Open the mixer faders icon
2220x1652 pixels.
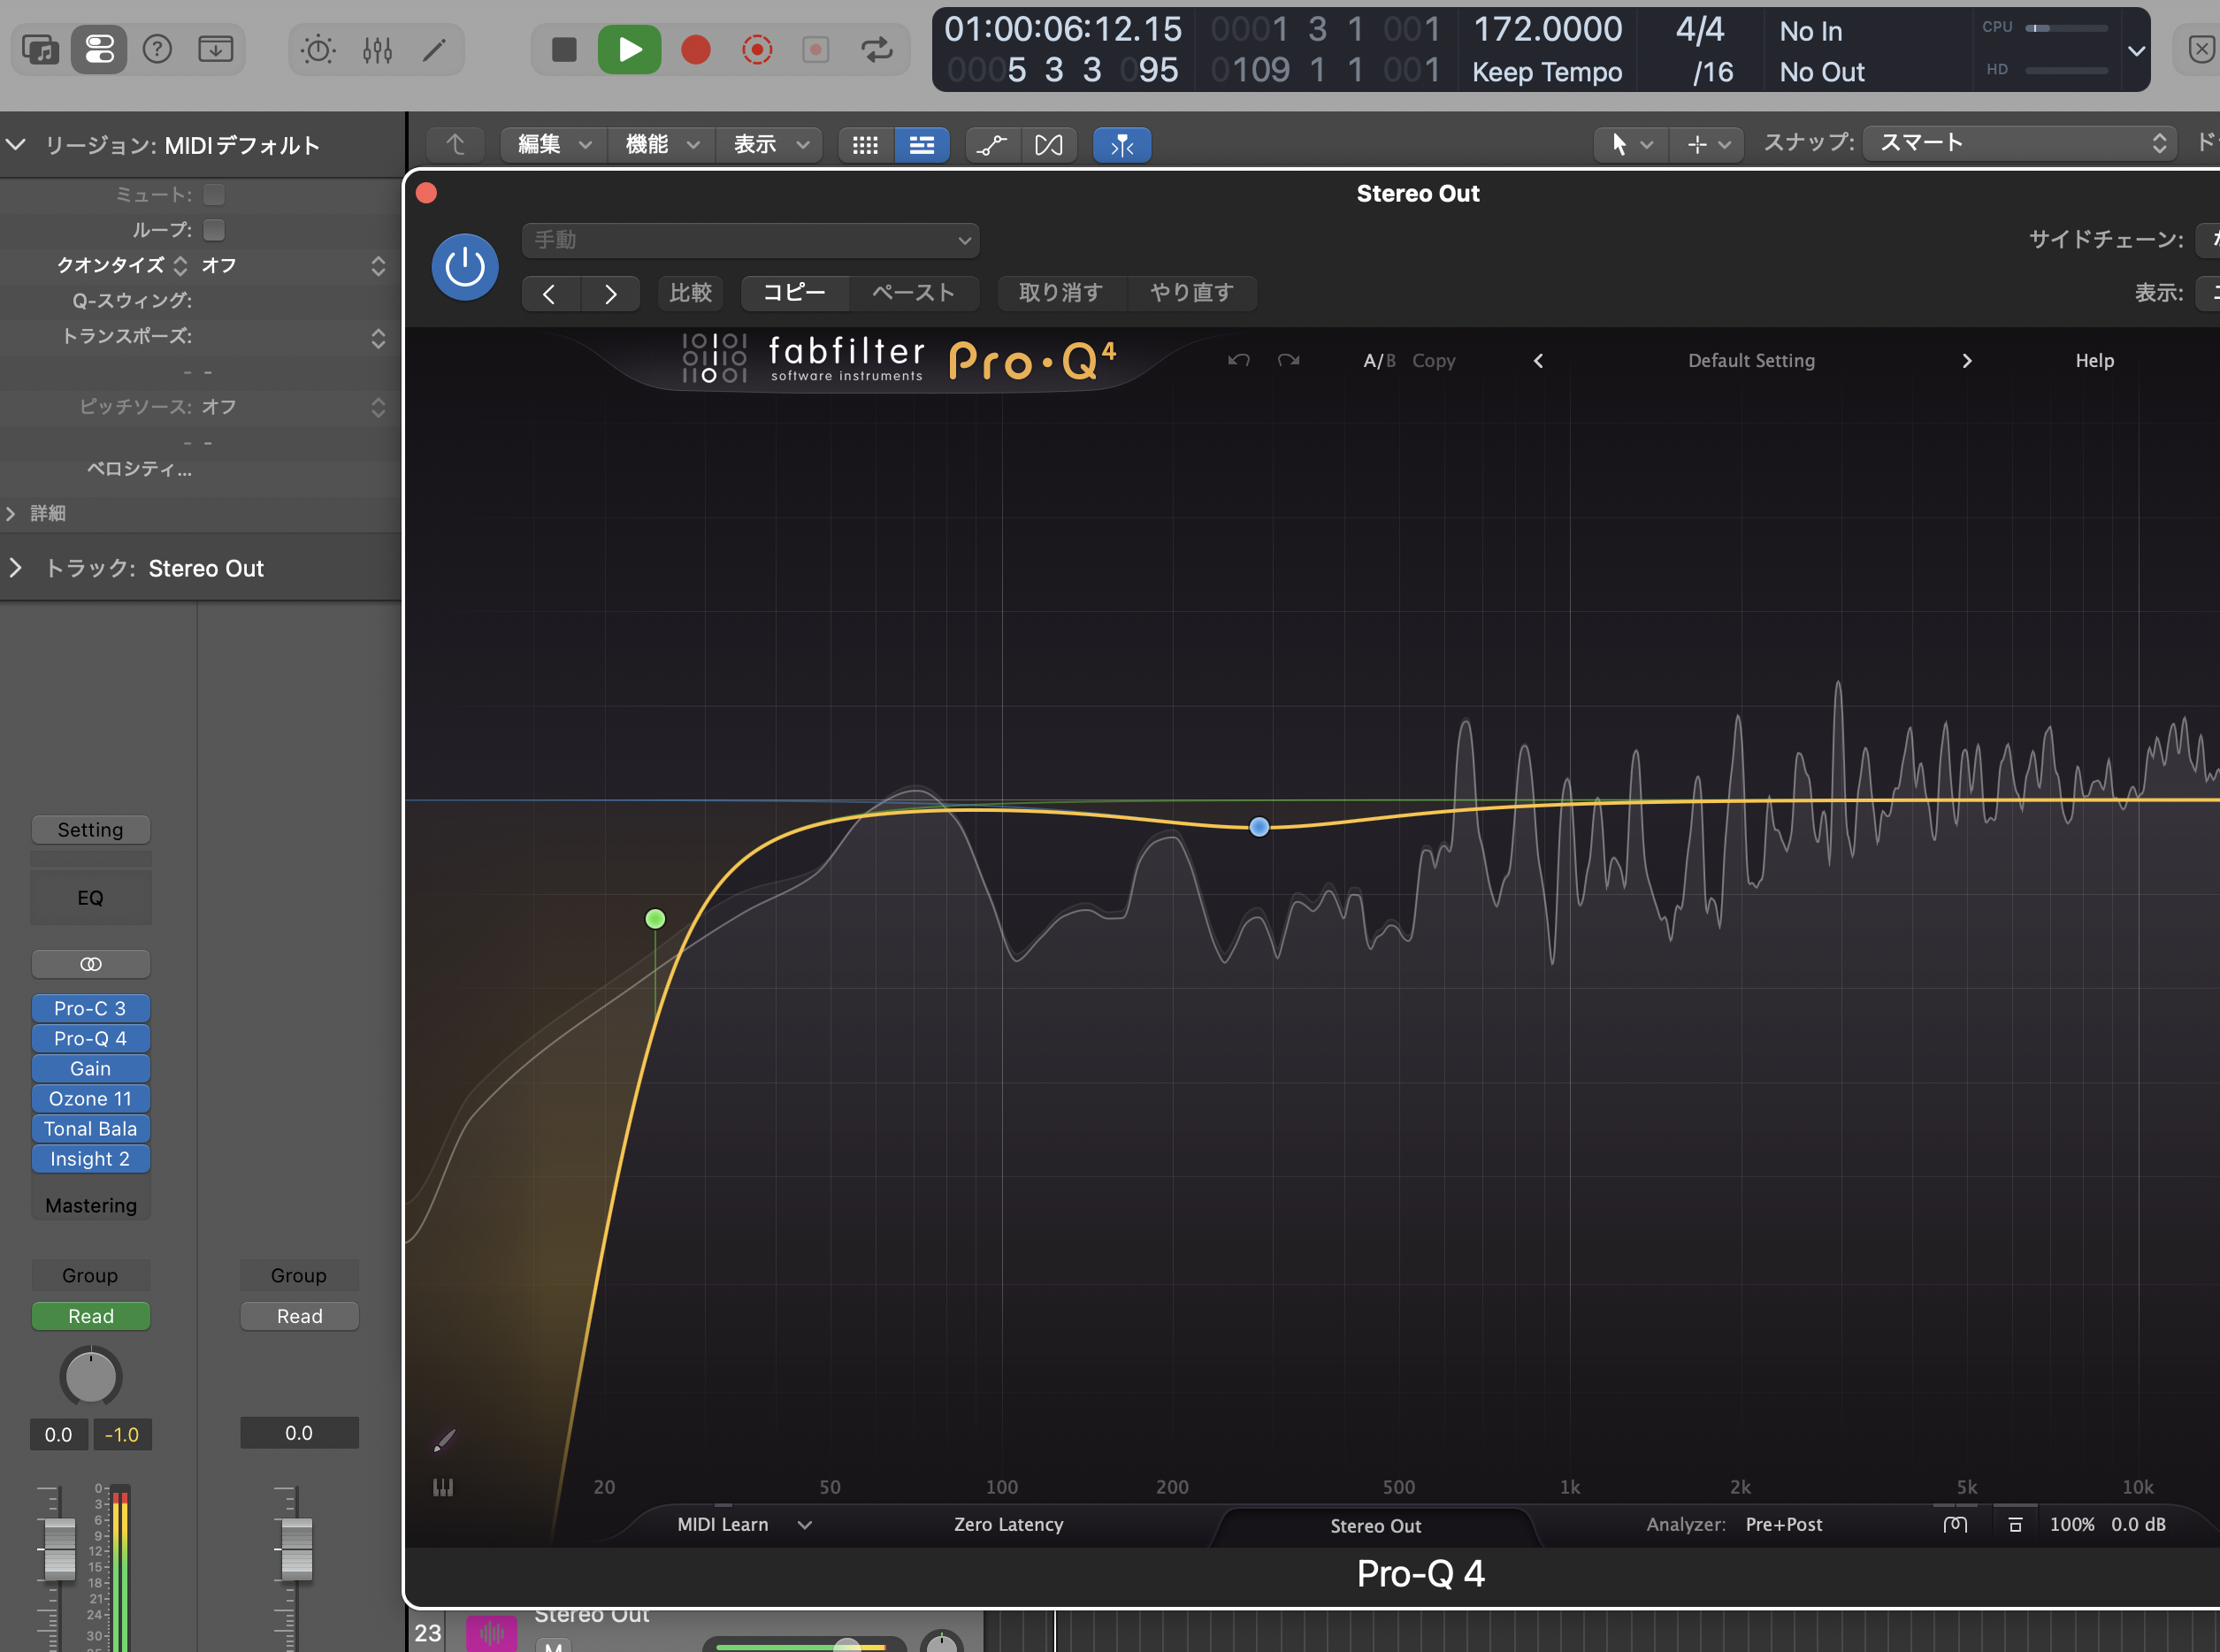377,49
